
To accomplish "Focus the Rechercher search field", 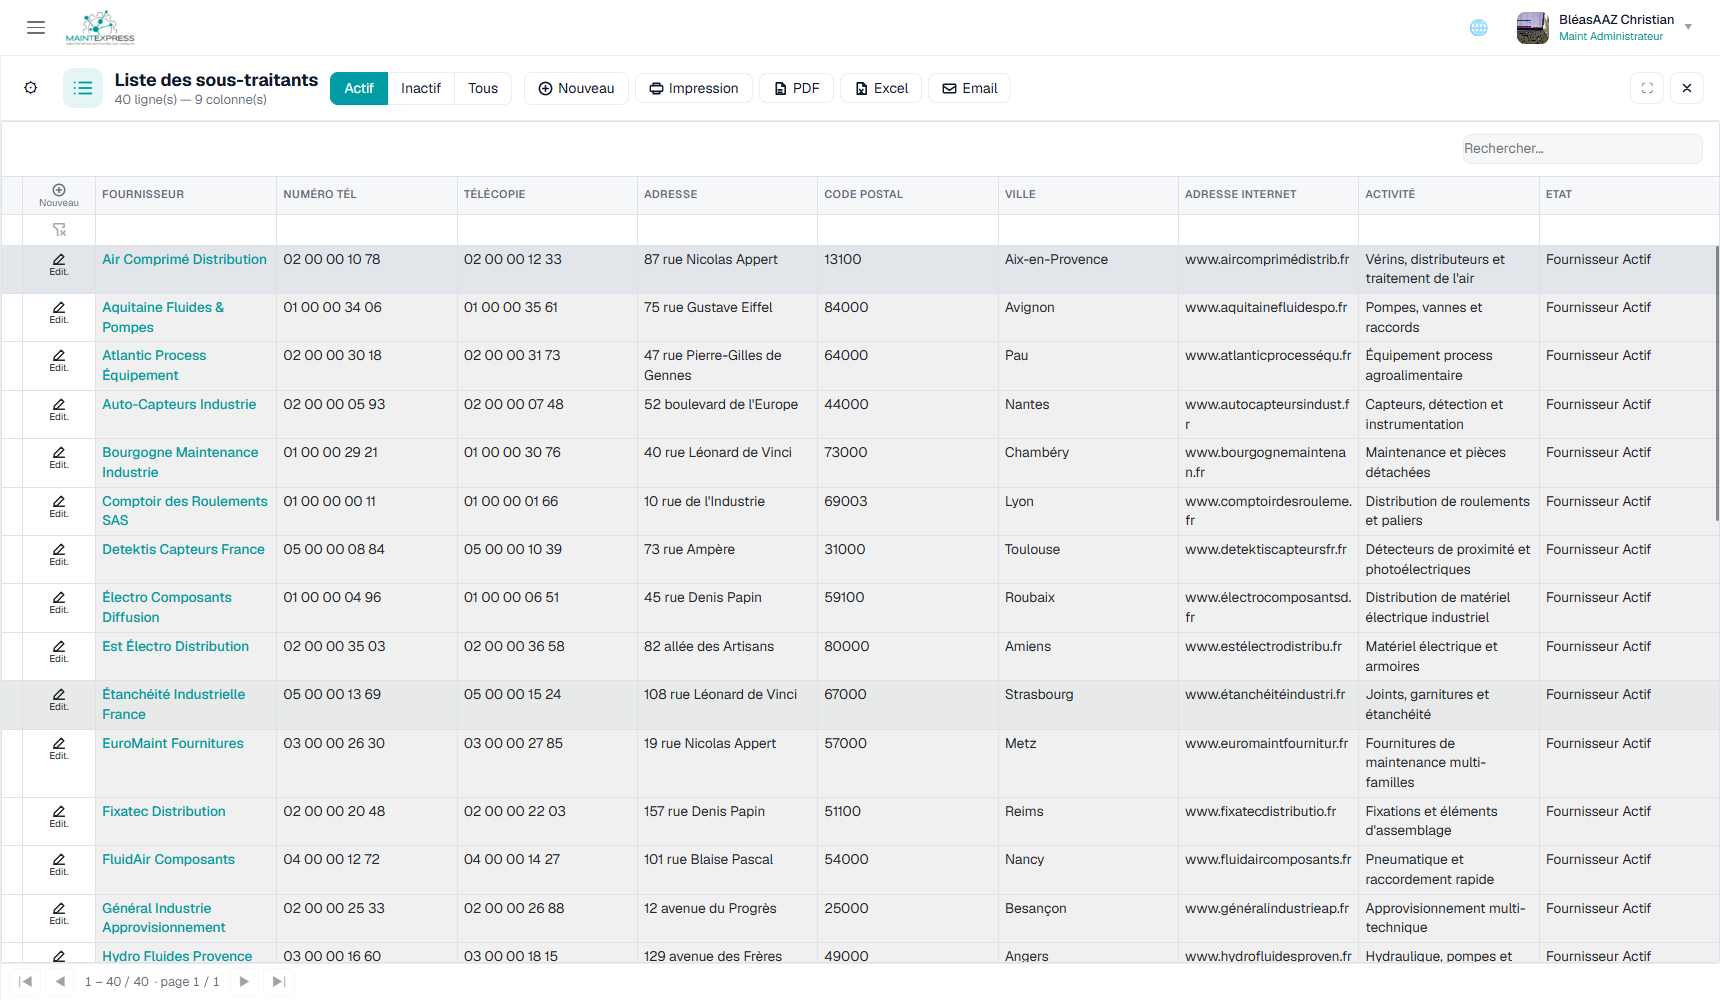I will (x=1582, y=148).
